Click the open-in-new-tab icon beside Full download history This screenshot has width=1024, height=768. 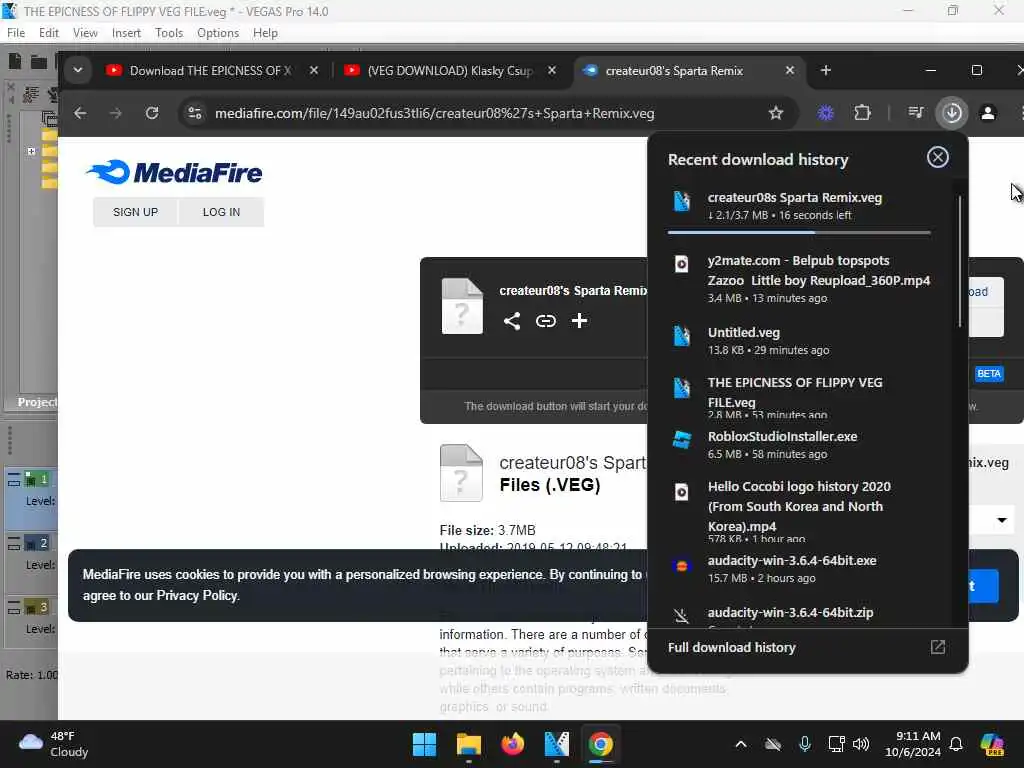coord(937,647)
